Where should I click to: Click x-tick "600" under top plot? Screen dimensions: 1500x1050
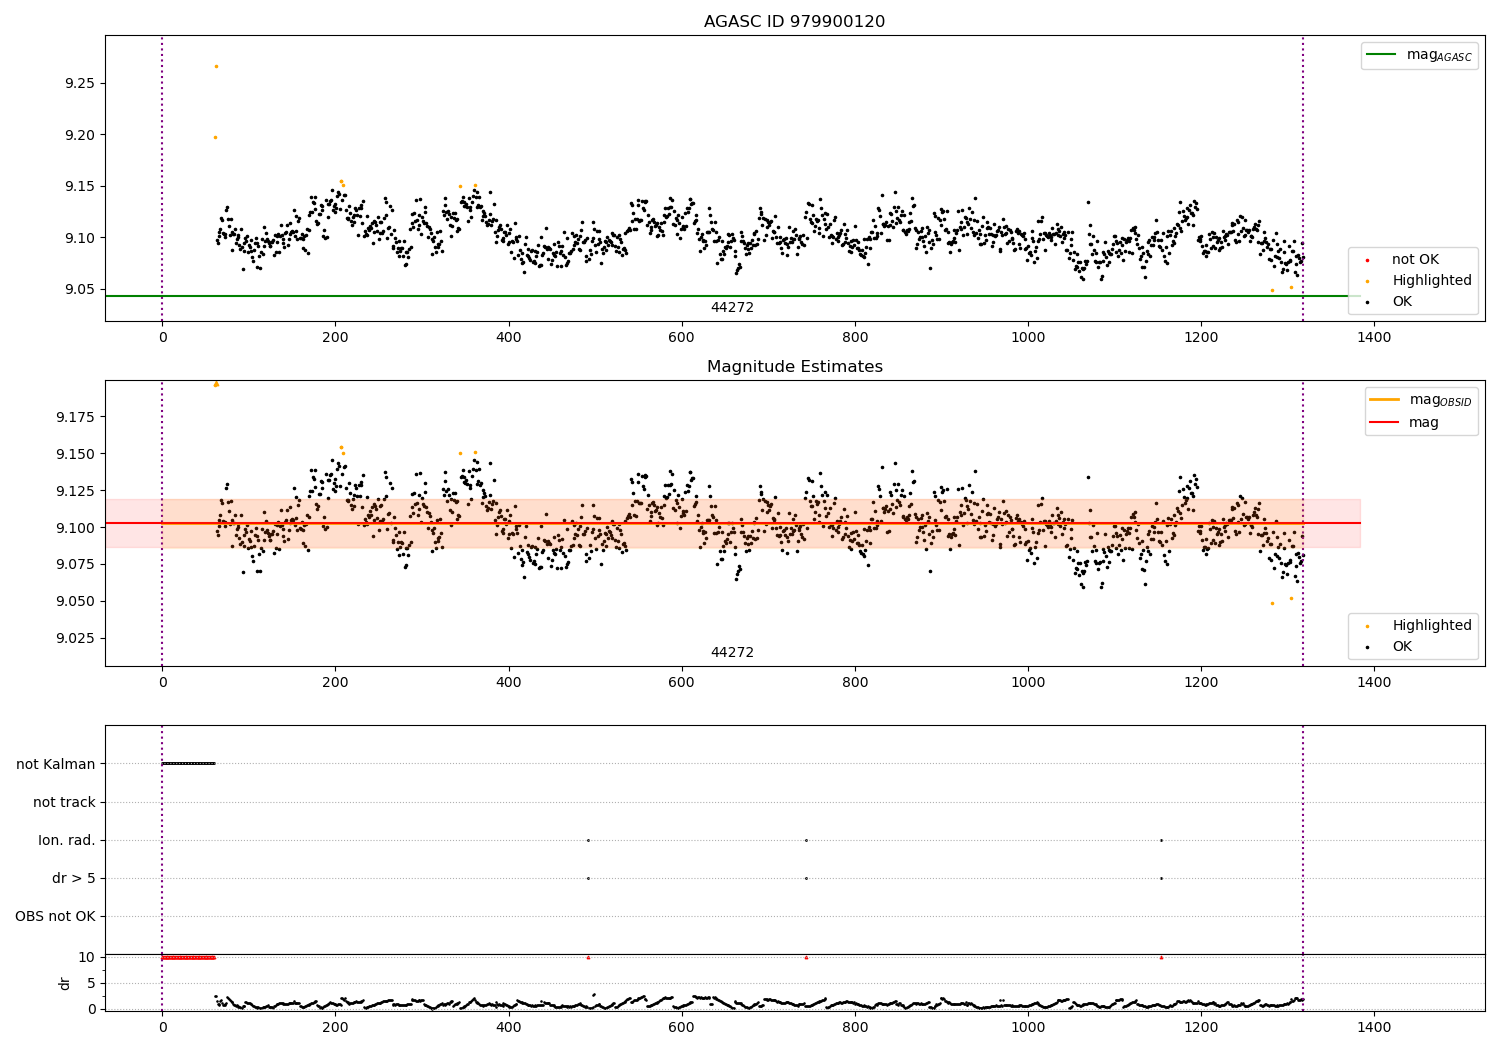pyautogui.click(x=681, y=338)
